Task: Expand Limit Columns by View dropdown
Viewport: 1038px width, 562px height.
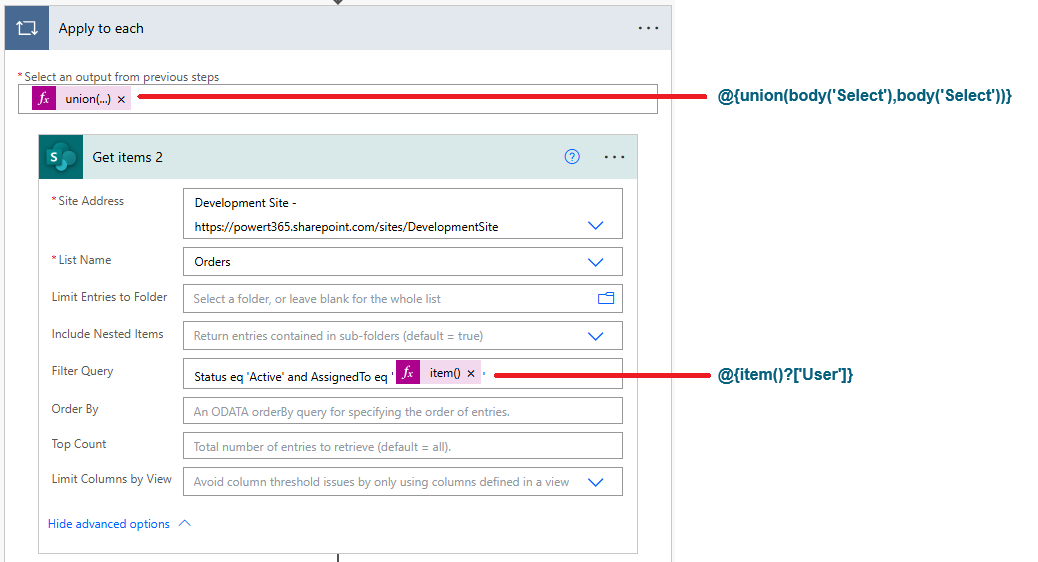Action: click(596, 482)
